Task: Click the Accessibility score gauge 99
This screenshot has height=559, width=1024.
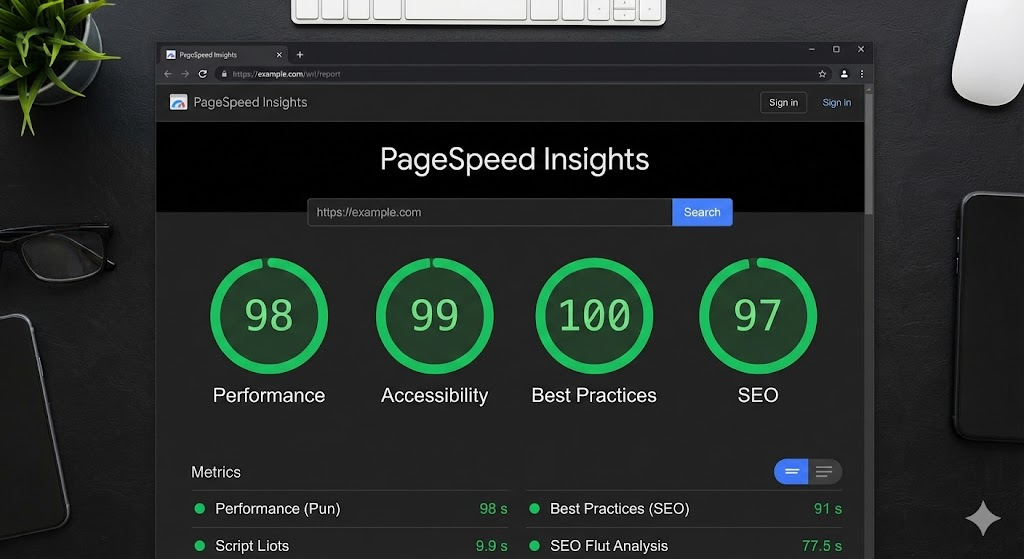Action: [435, 315]
